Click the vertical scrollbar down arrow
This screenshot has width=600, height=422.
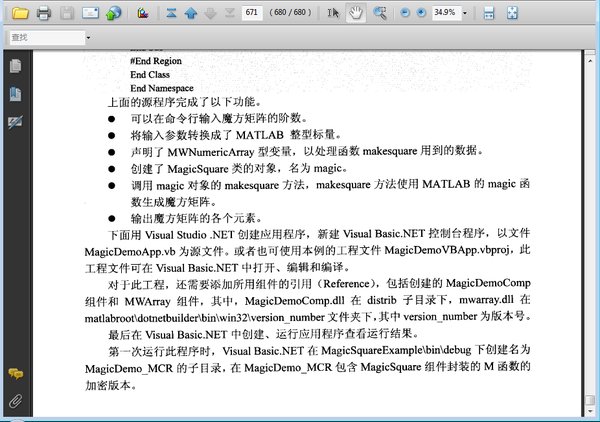pyautogui.click(x=590, y=411)
